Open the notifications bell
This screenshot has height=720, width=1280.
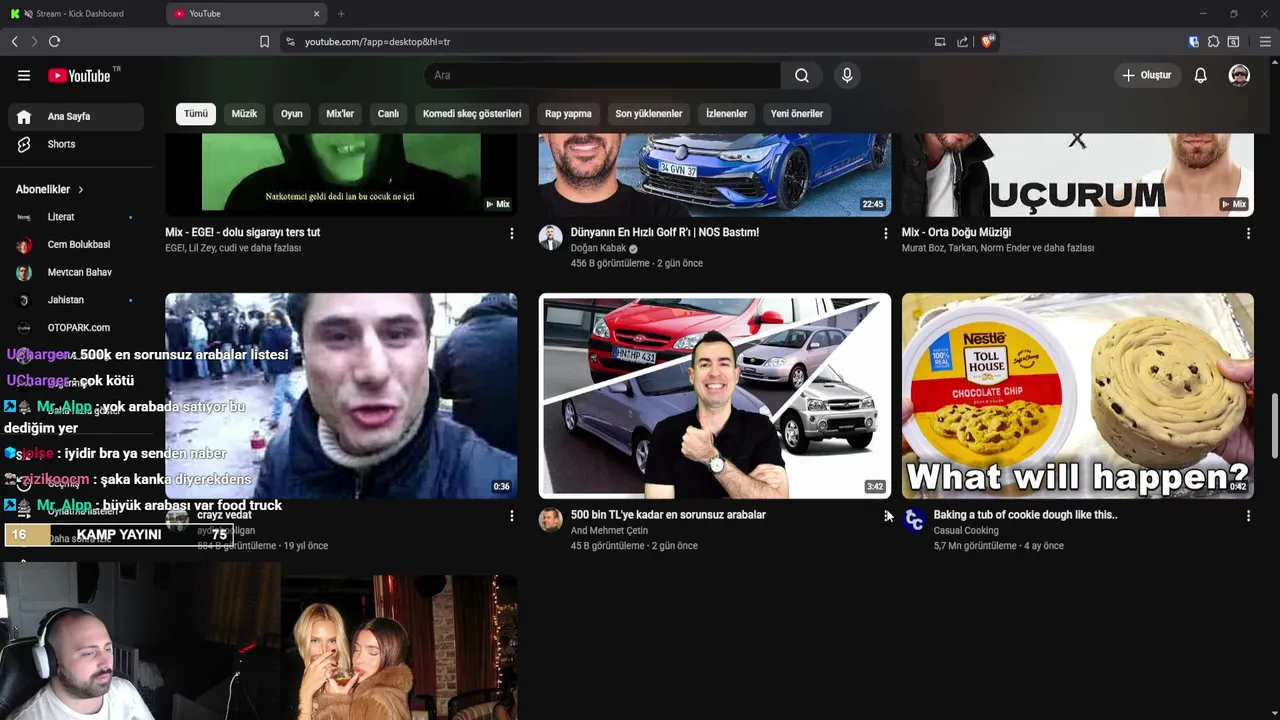pos(1201,75)
